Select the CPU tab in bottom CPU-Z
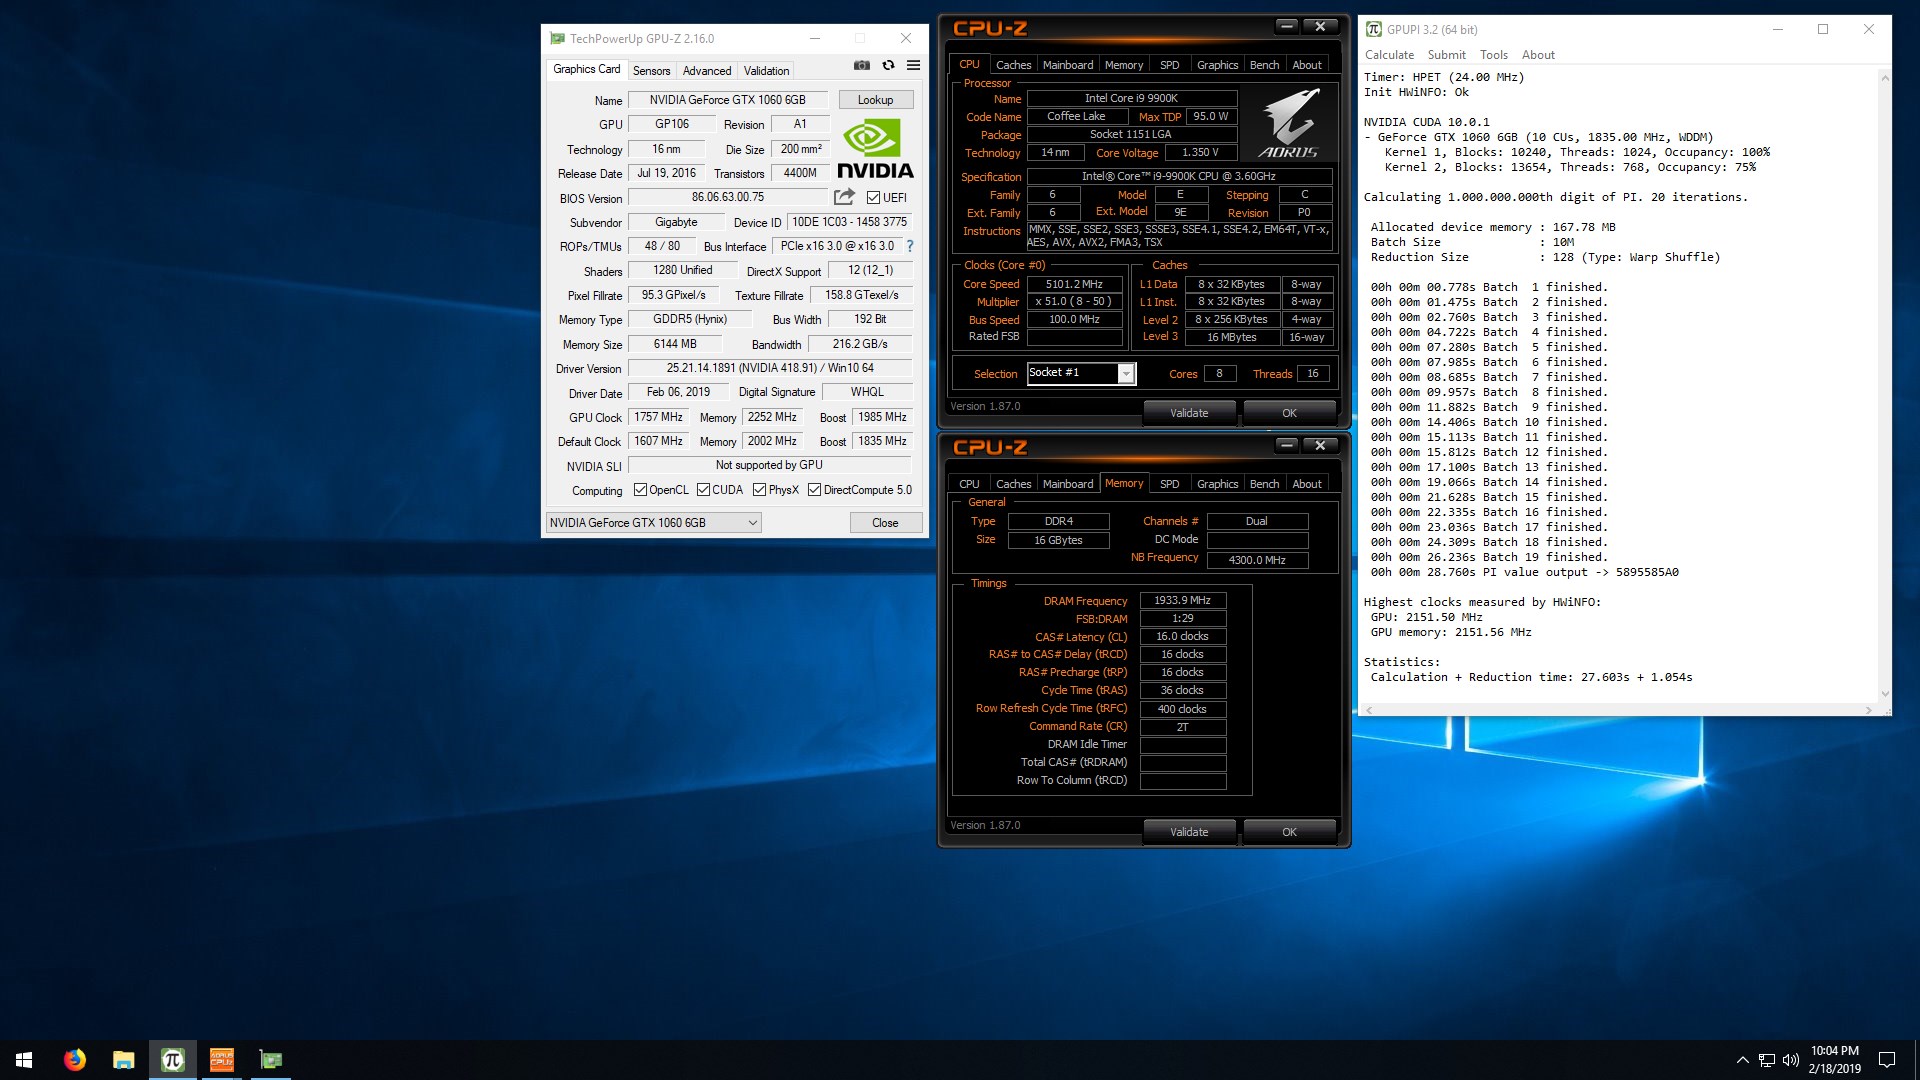This screenshot has width=1920, height=1080. click(x=969, y=484)
